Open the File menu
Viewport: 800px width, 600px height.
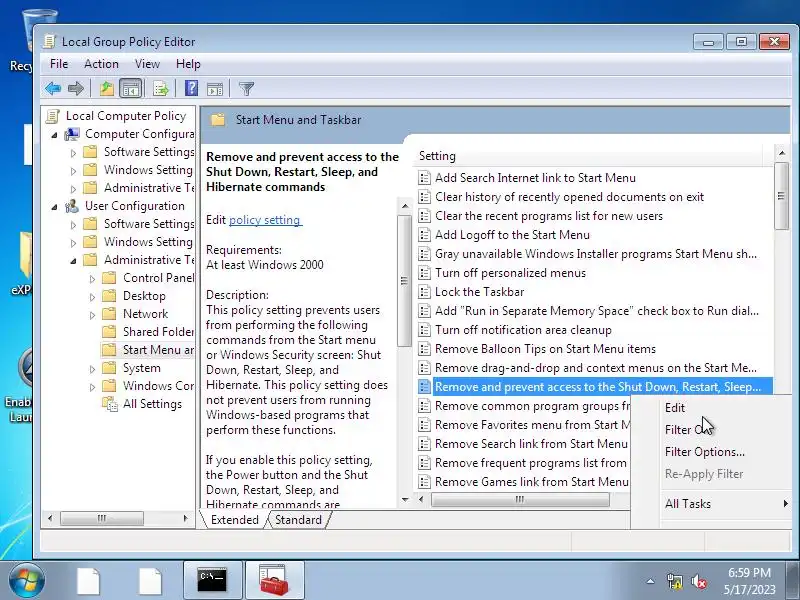tap(59, 64)
